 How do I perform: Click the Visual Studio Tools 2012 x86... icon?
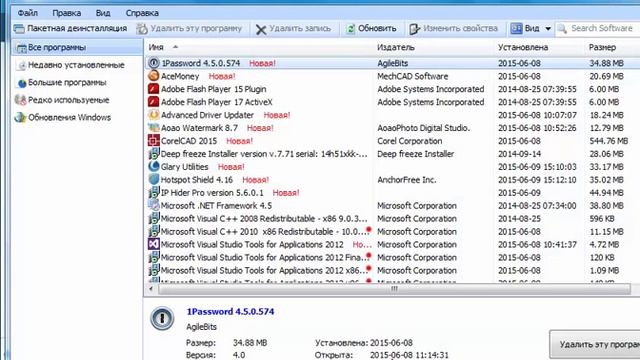[x=153, y=270]
